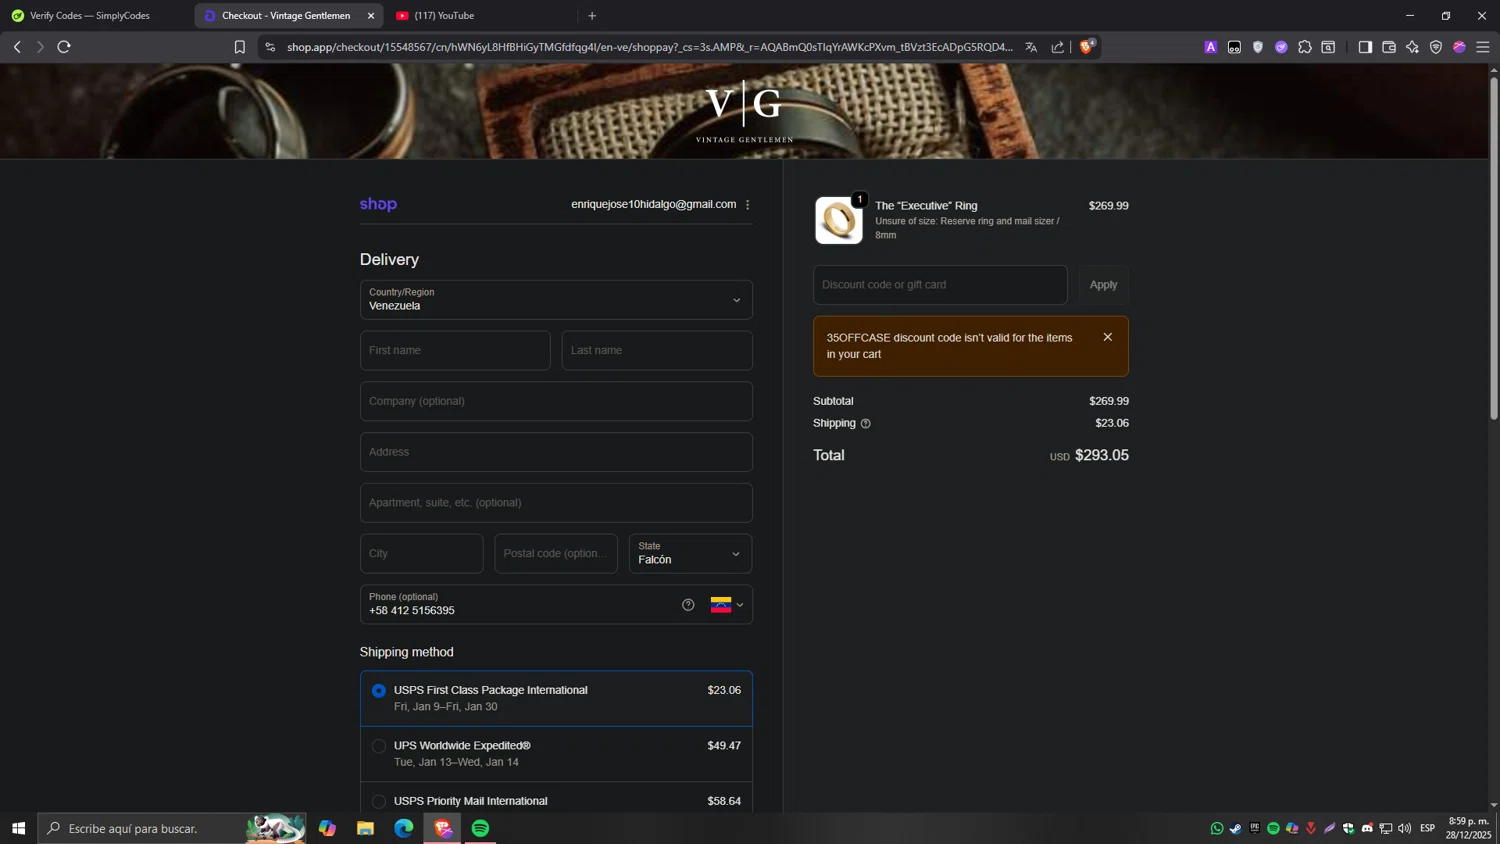
Task: Open the account options three-dot menu
Action: pos(748,205)
